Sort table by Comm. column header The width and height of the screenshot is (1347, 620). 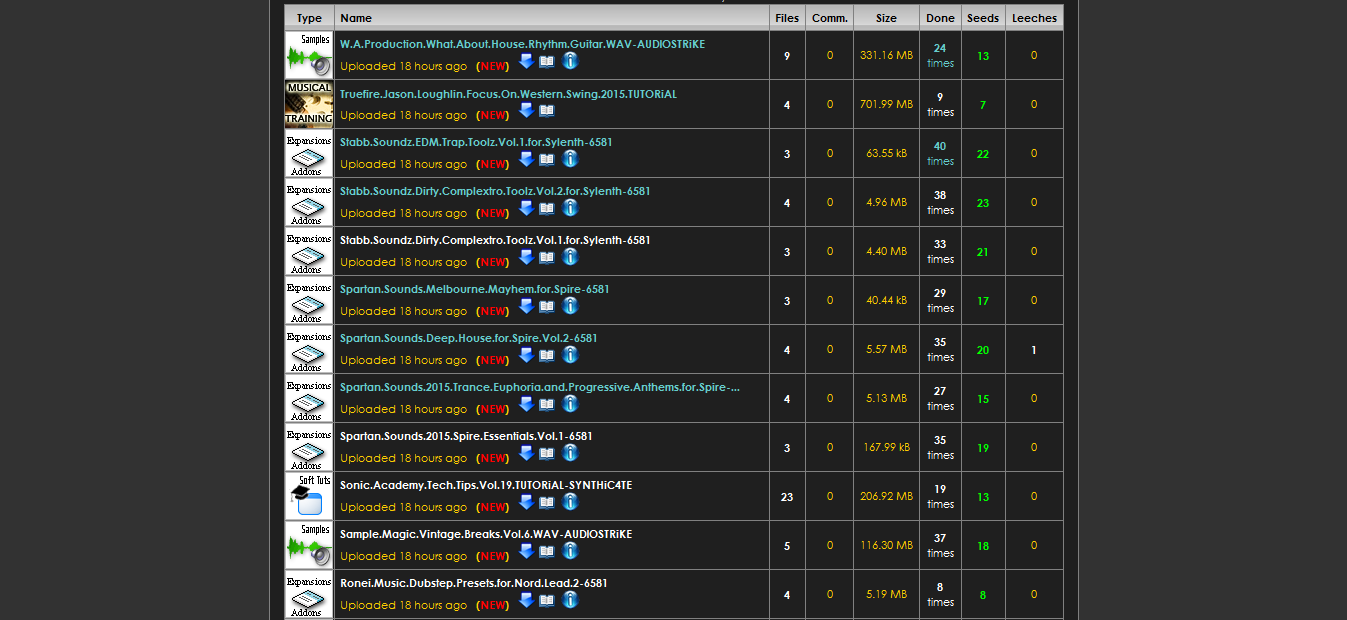click(829, 18)
